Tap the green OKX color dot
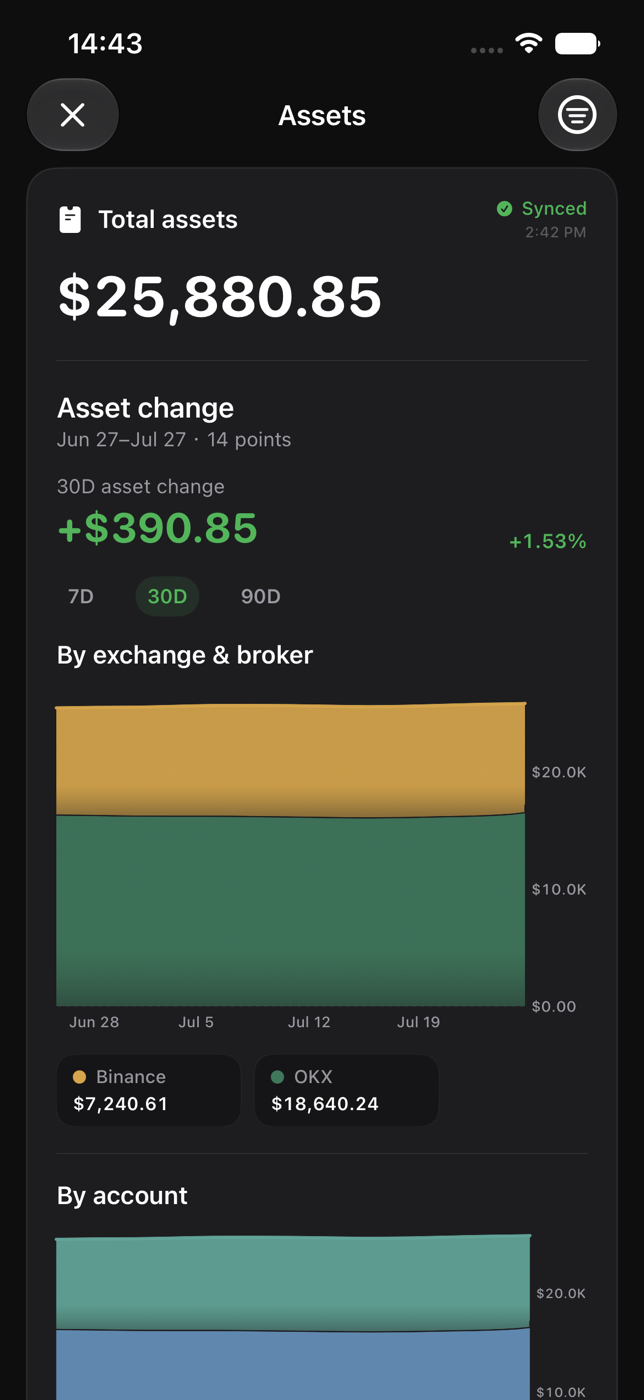The width and height of the screenshot is (644, 1400). click(x=278, y=1077)
